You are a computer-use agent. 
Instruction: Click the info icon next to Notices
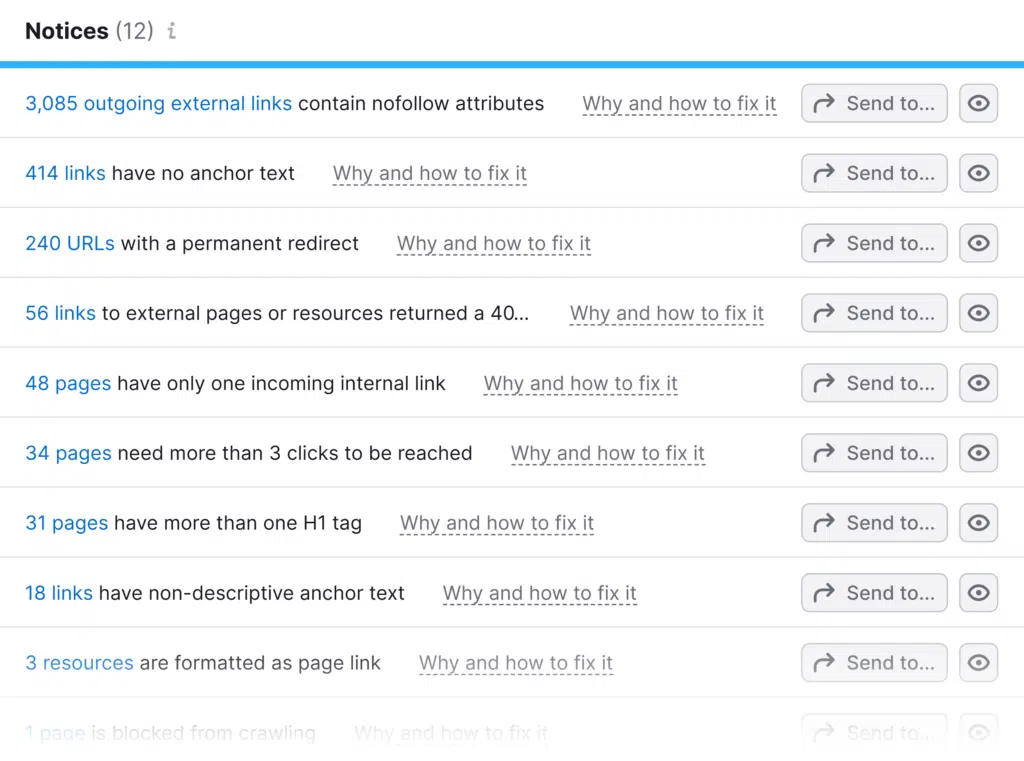172,31
